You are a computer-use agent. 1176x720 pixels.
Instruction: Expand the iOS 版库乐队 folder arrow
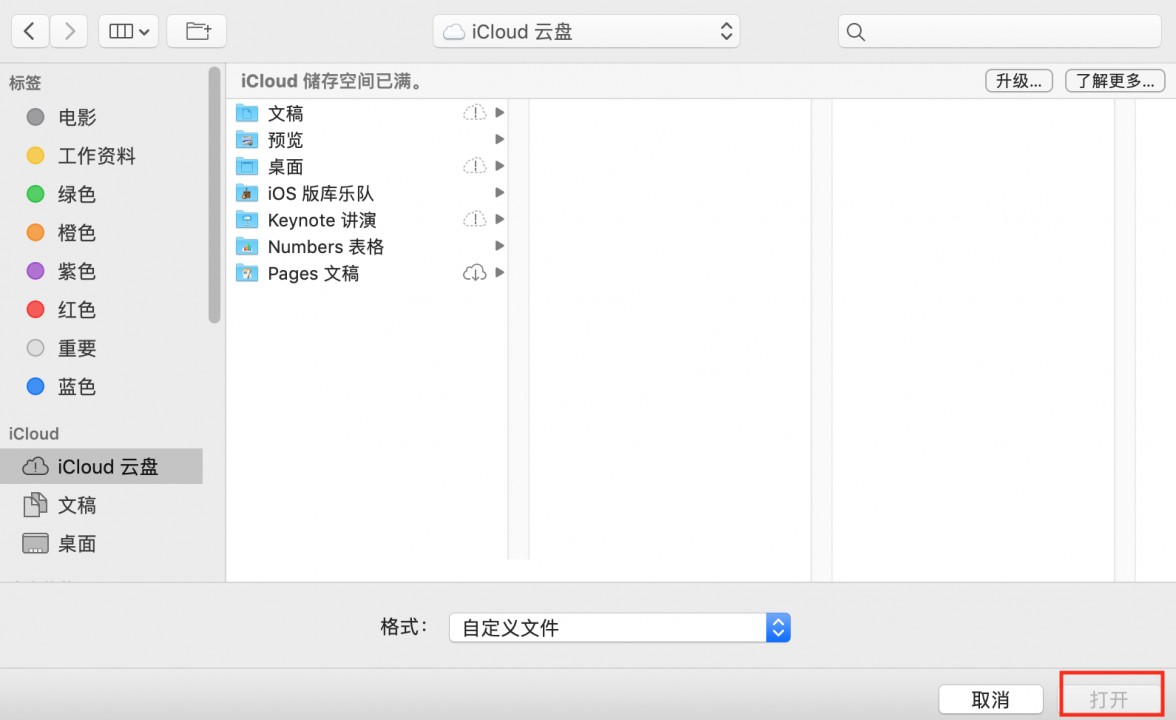tap(500, 193)
